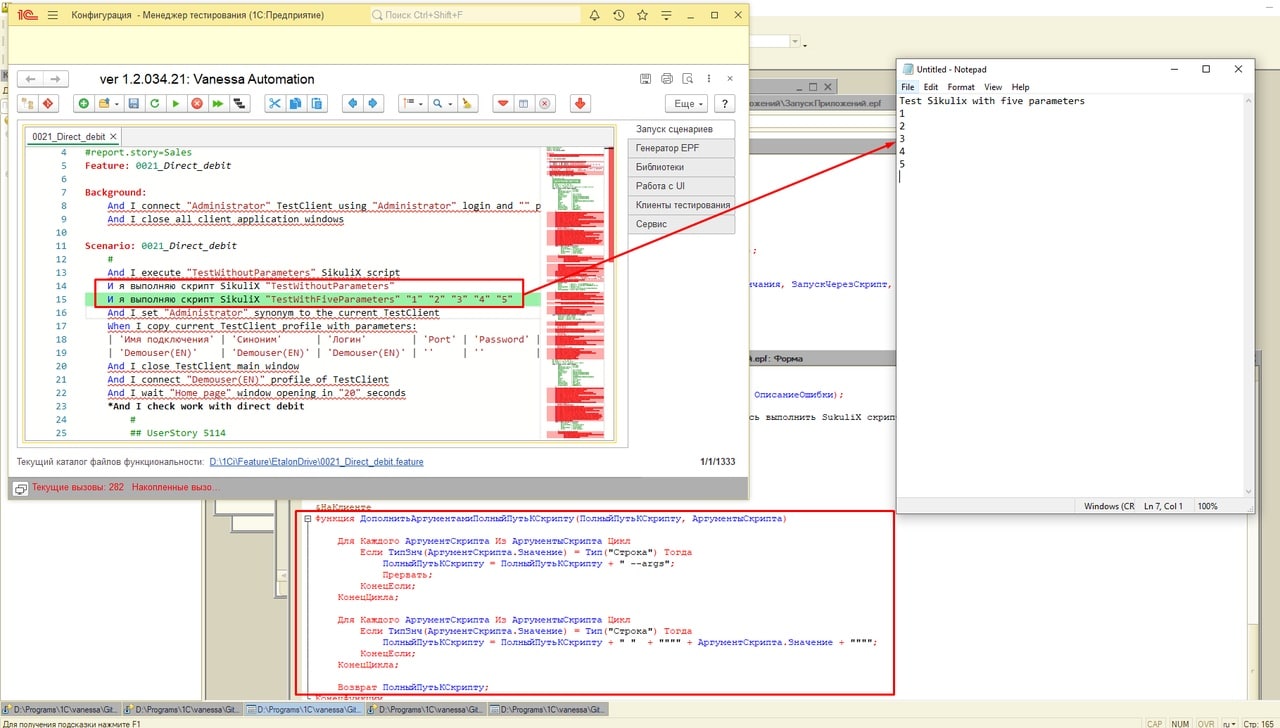The width and height of the screenshot is (1280, 728).
Task: Open the history clock icon
Action: click(x=619, y=16)
